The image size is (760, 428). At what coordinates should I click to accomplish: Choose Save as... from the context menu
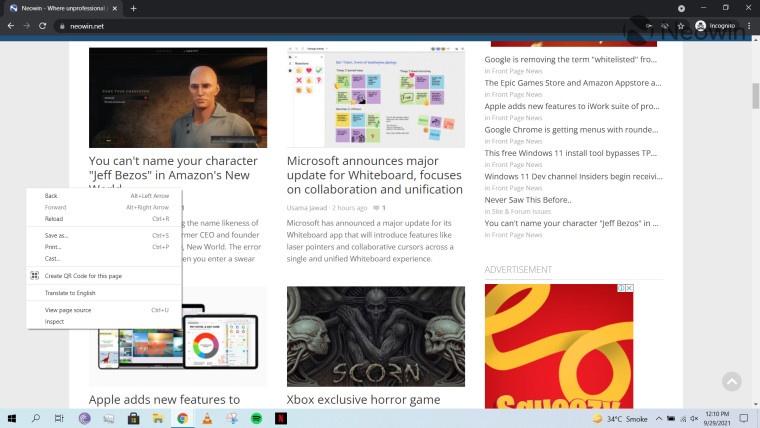coord(104,236)
